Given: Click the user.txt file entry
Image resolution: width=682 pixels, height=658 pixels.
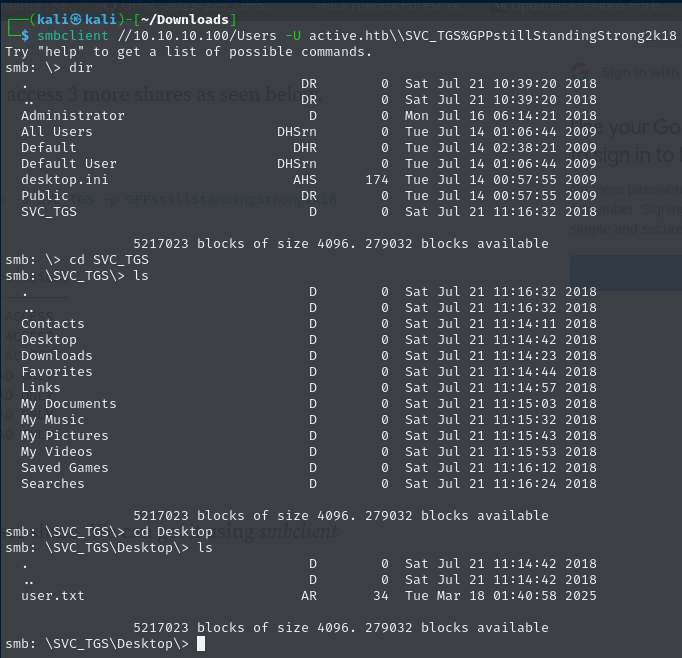Looking at the screenshot, I should (x=52, y=596).
